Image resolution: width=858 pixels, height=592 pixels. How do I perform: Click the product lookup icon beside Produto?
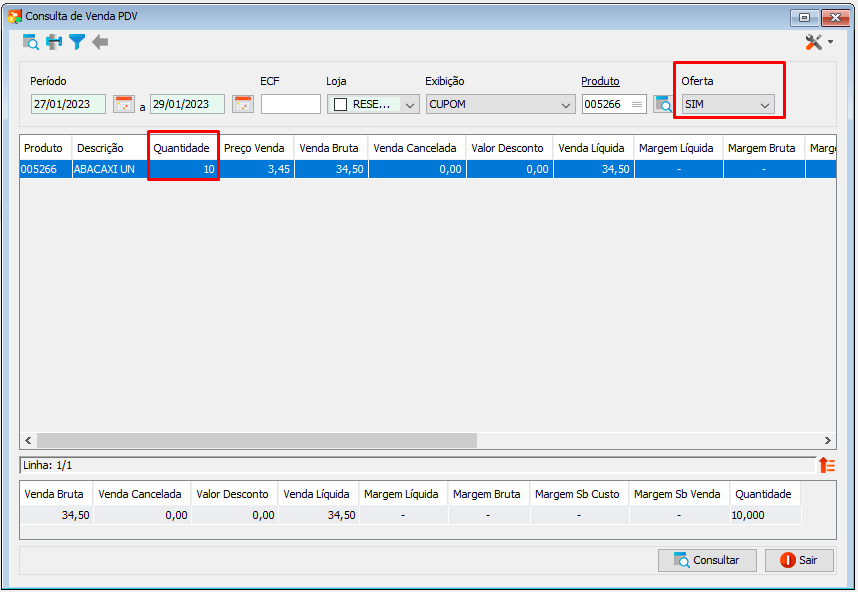coord(664,104)
